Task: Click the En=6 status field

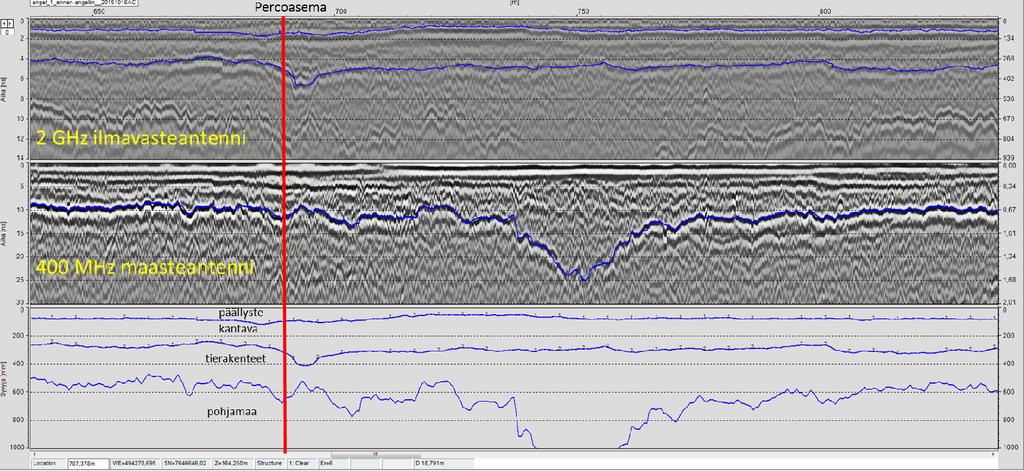Action: 333,463
